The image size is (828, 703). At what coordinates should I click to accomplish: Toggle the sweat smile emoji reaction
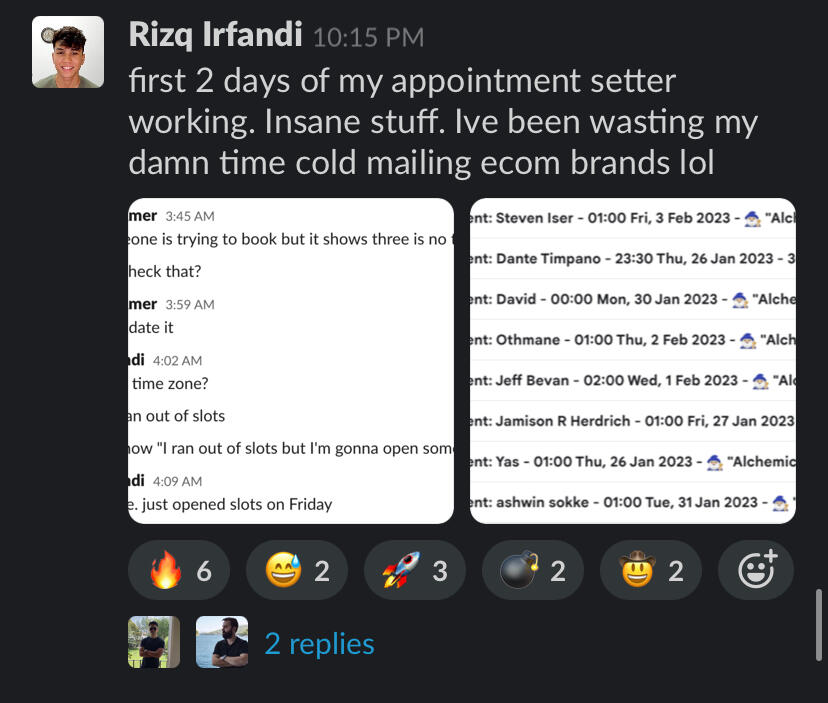click(x=297, y=571)
